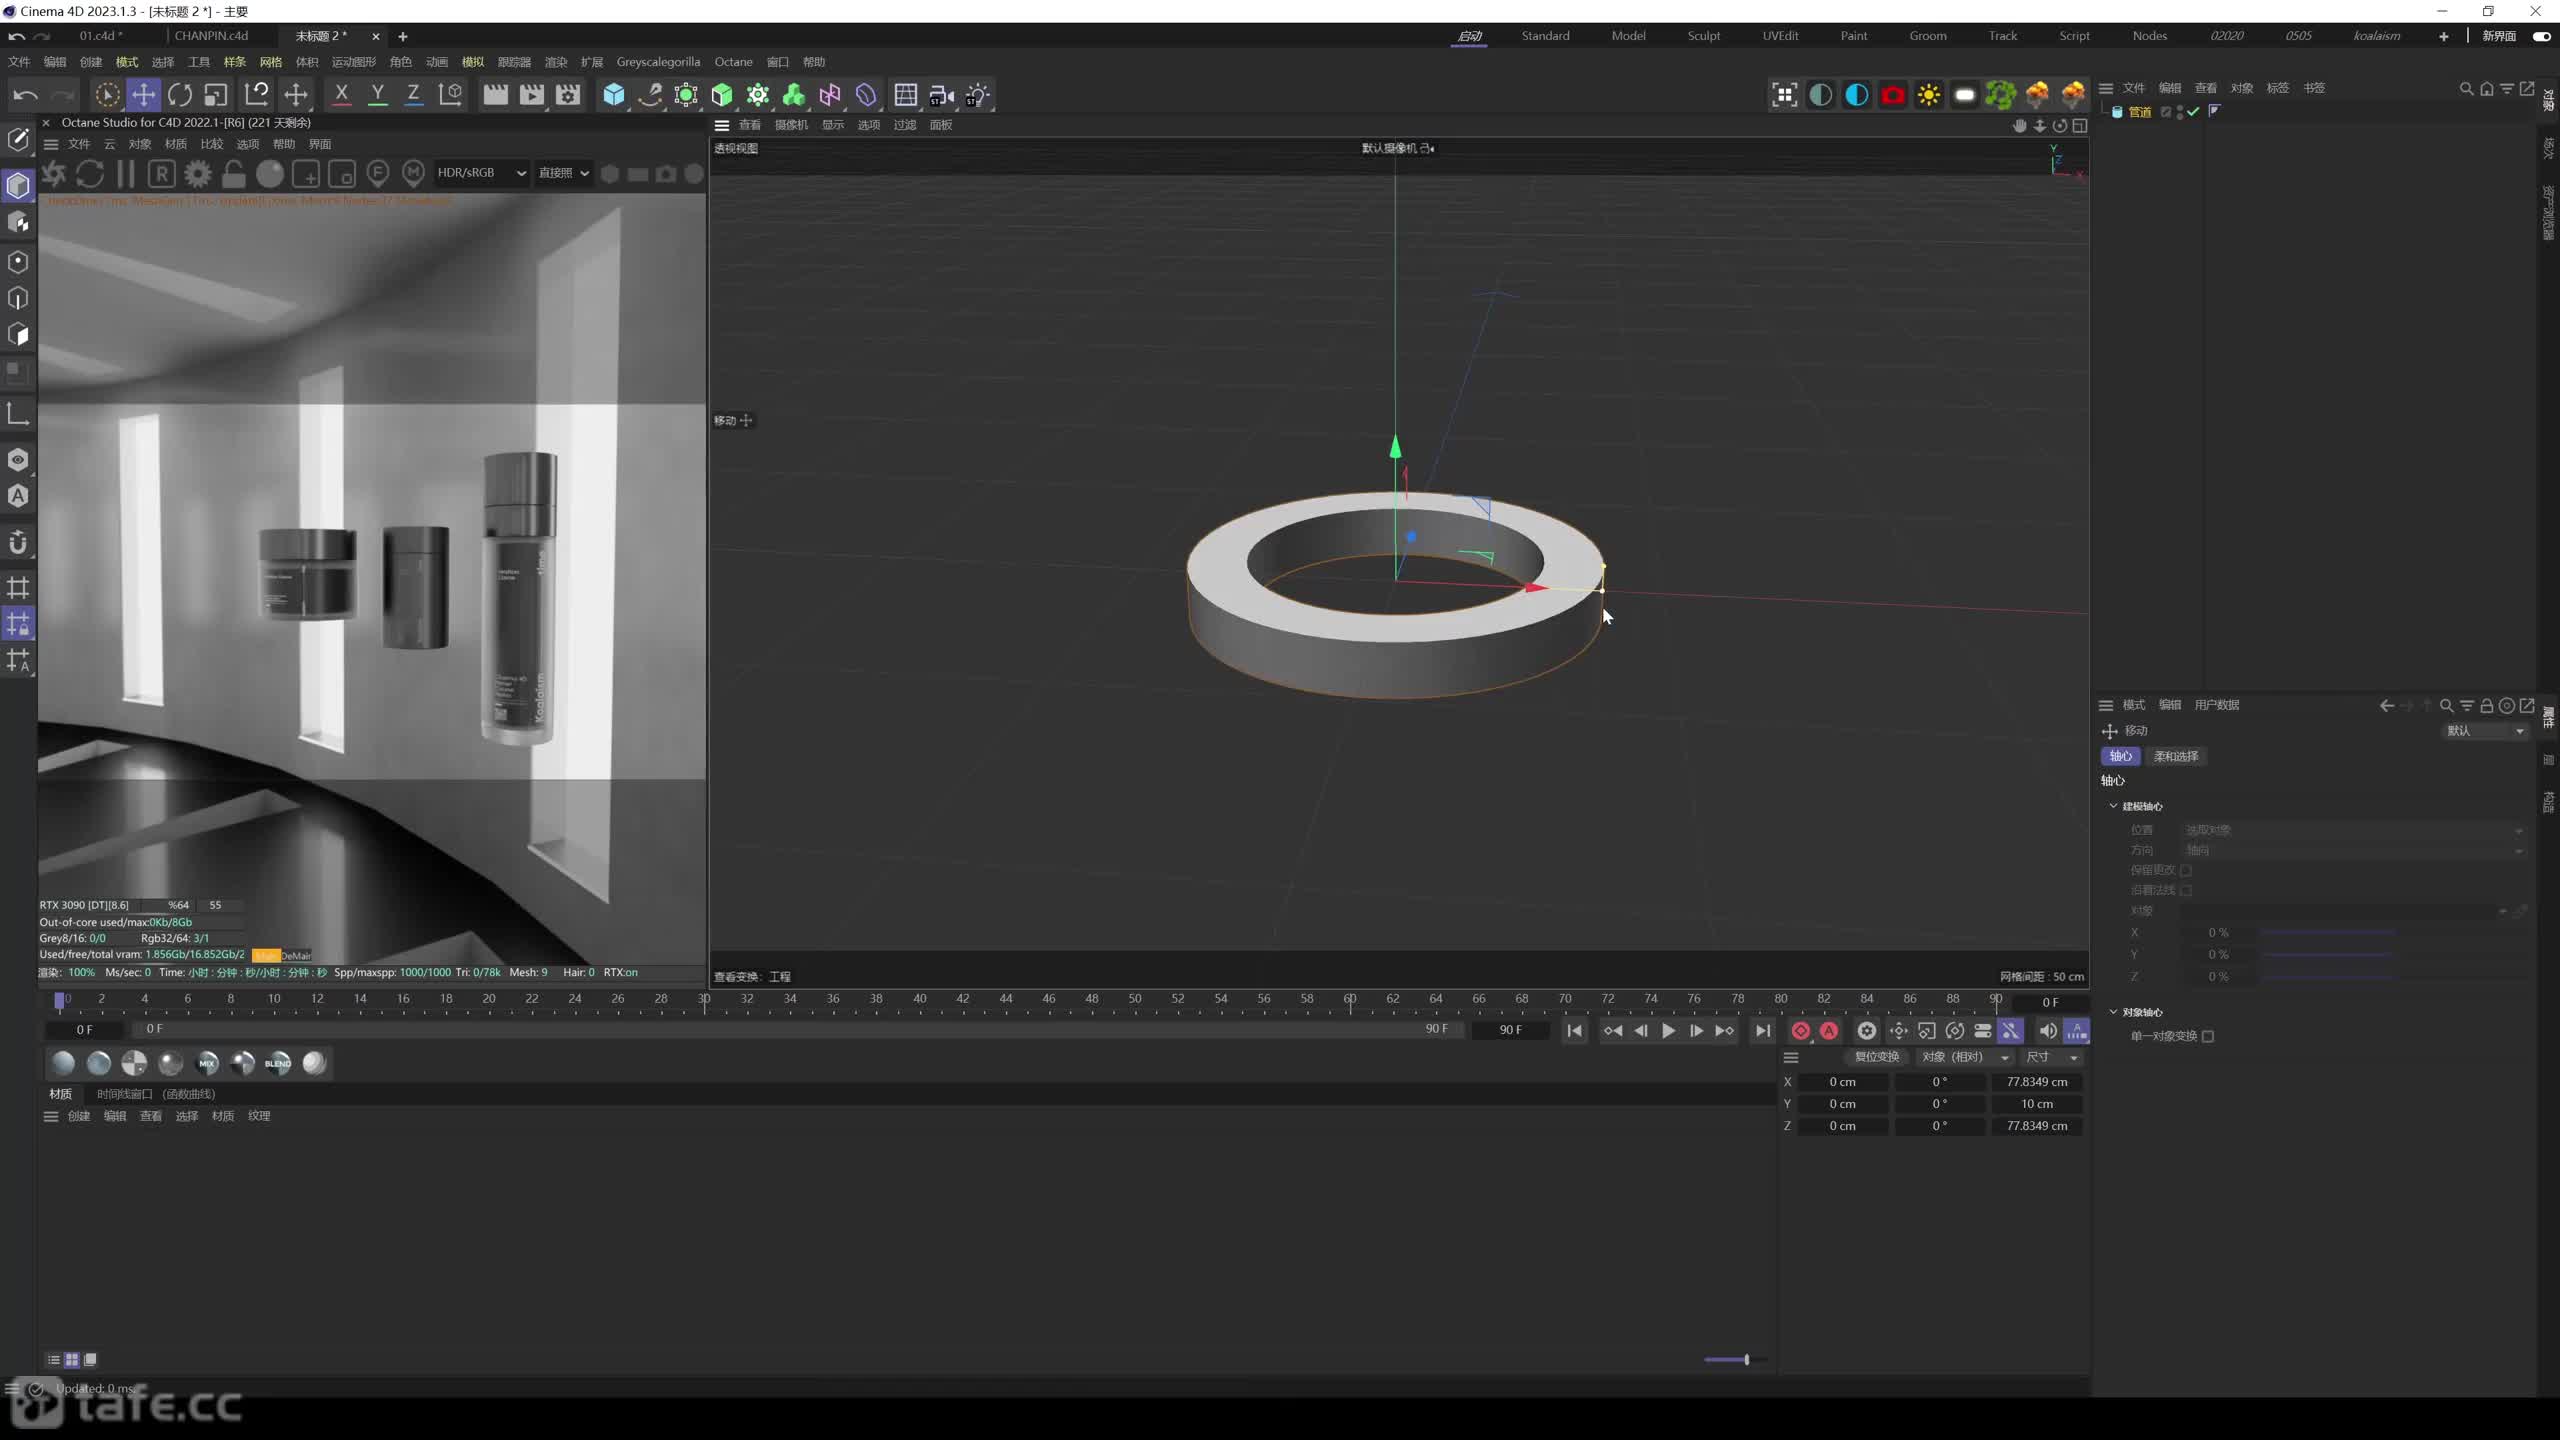Switch to UVEdit layout tab
Image resolution: width=2560 pixels, height=1440 pixels.
pos(1780,36)
